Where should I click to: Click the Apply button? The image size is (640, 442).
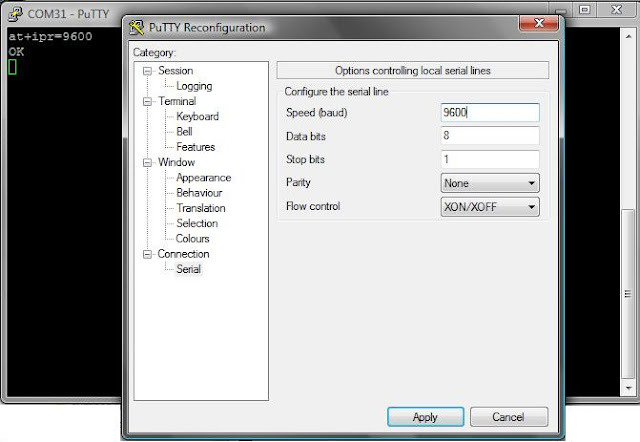[x=425, y=417]
